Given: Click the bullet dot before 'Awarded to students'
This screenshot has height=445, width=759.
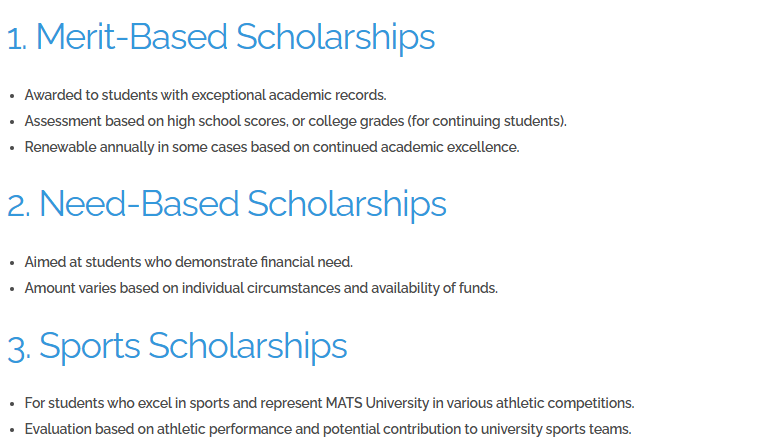Looking at the screenshot, I should coord(12,96).
